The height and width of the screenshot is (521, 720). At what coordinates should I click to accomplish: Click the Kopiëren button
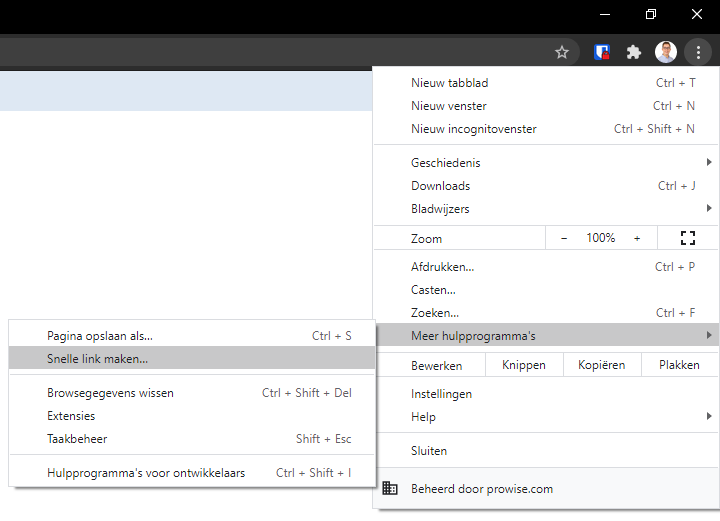tap(601, 365)
